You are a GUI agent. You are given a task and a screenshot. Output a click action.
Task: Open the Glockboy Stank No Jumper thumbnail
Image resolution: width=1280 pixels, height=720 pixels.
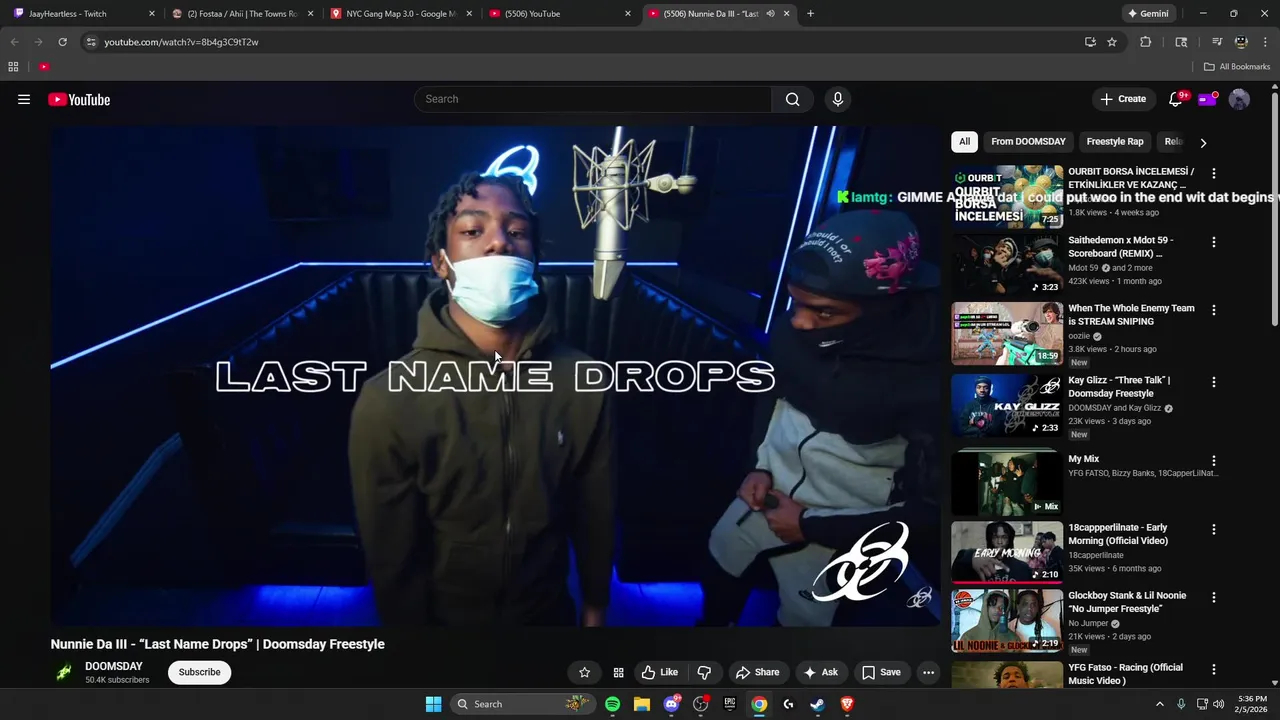pyautogui.click(x=1007, y=620)
